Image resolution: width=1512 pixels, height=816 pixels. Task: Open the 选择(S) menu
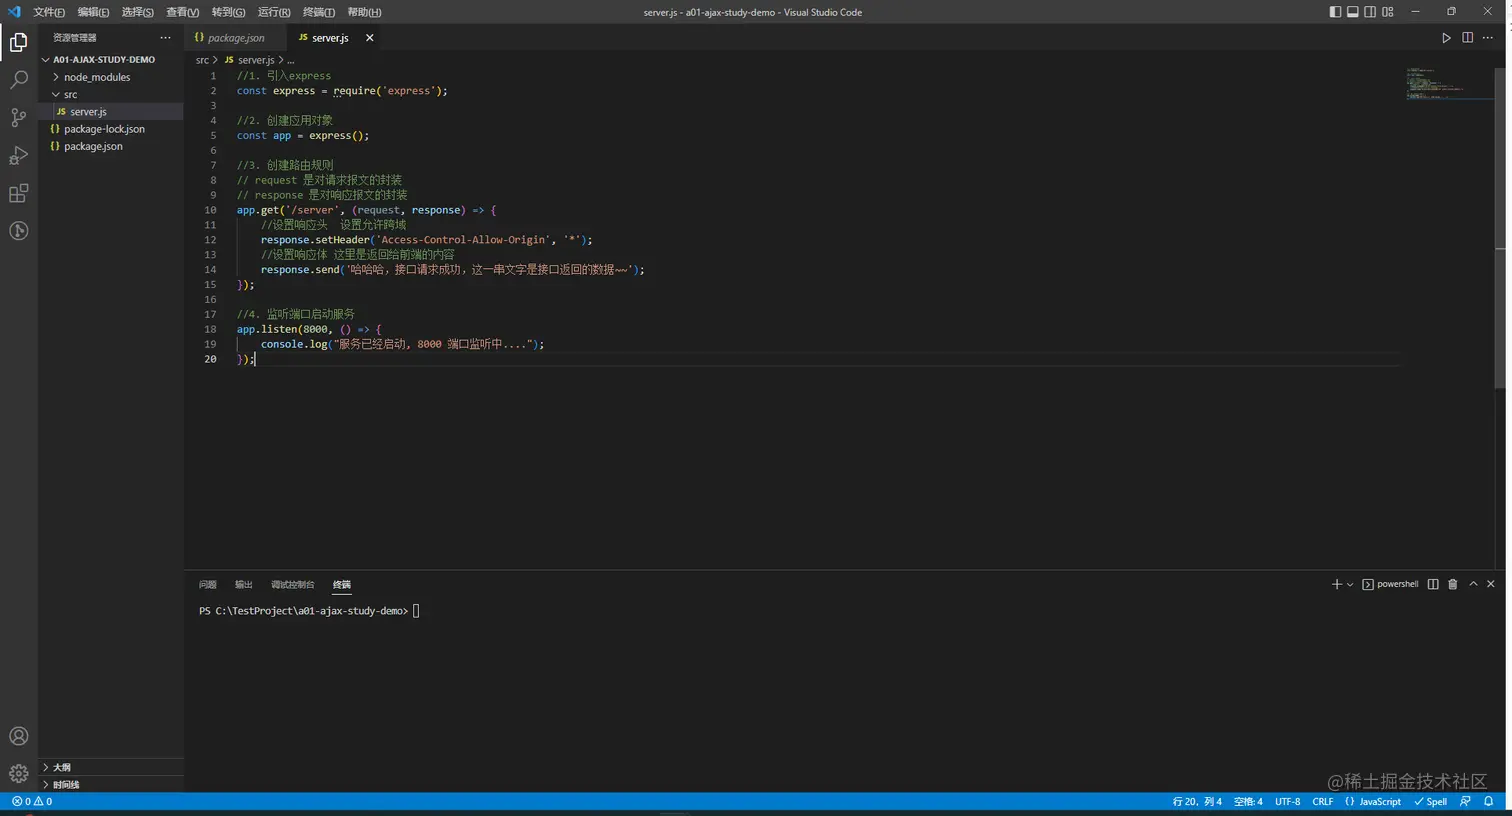(x=138, y=12)
